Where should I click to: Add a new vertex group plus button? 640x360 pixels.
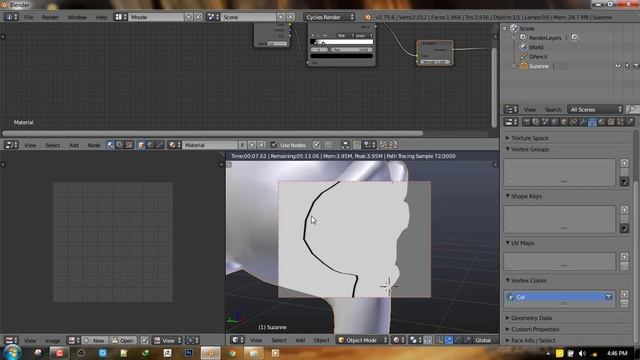(624, 163)
